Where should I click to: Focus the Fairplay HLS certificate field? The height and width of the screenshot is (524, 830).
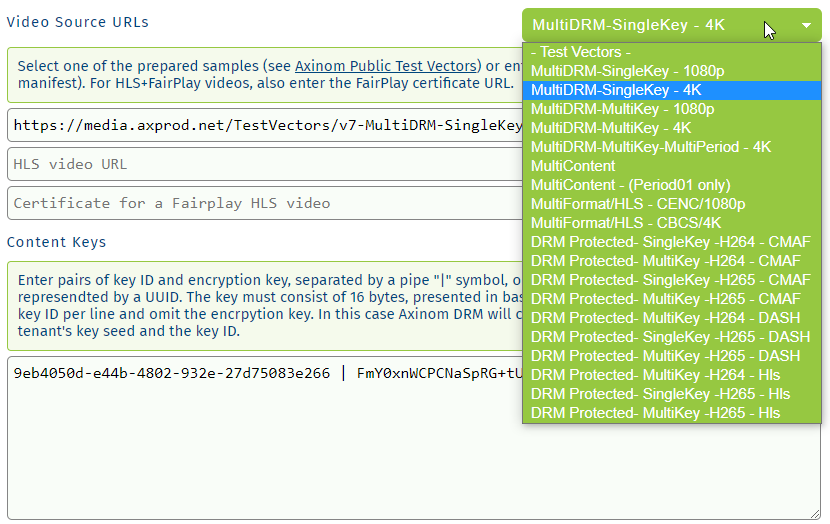(x=260, y=203)
